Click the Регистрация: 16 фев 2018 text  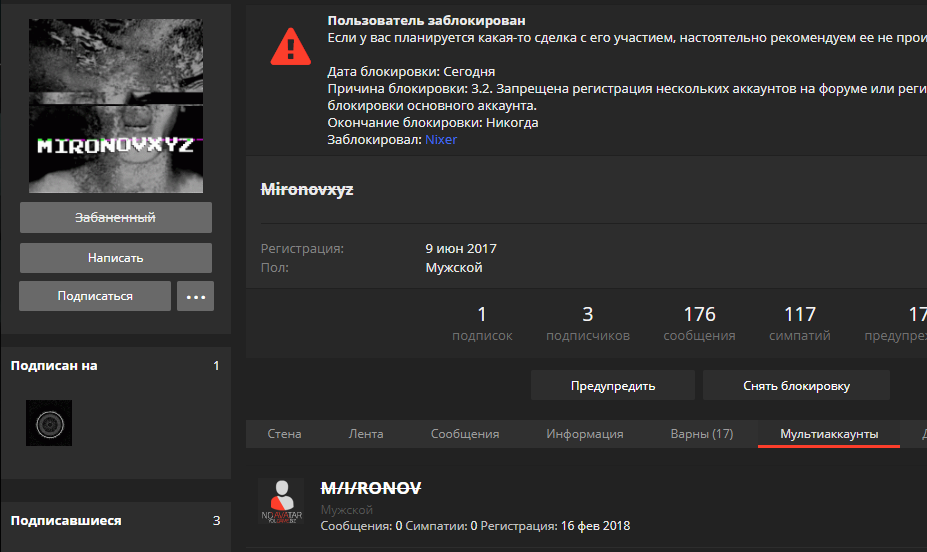(x=555, y=526)
